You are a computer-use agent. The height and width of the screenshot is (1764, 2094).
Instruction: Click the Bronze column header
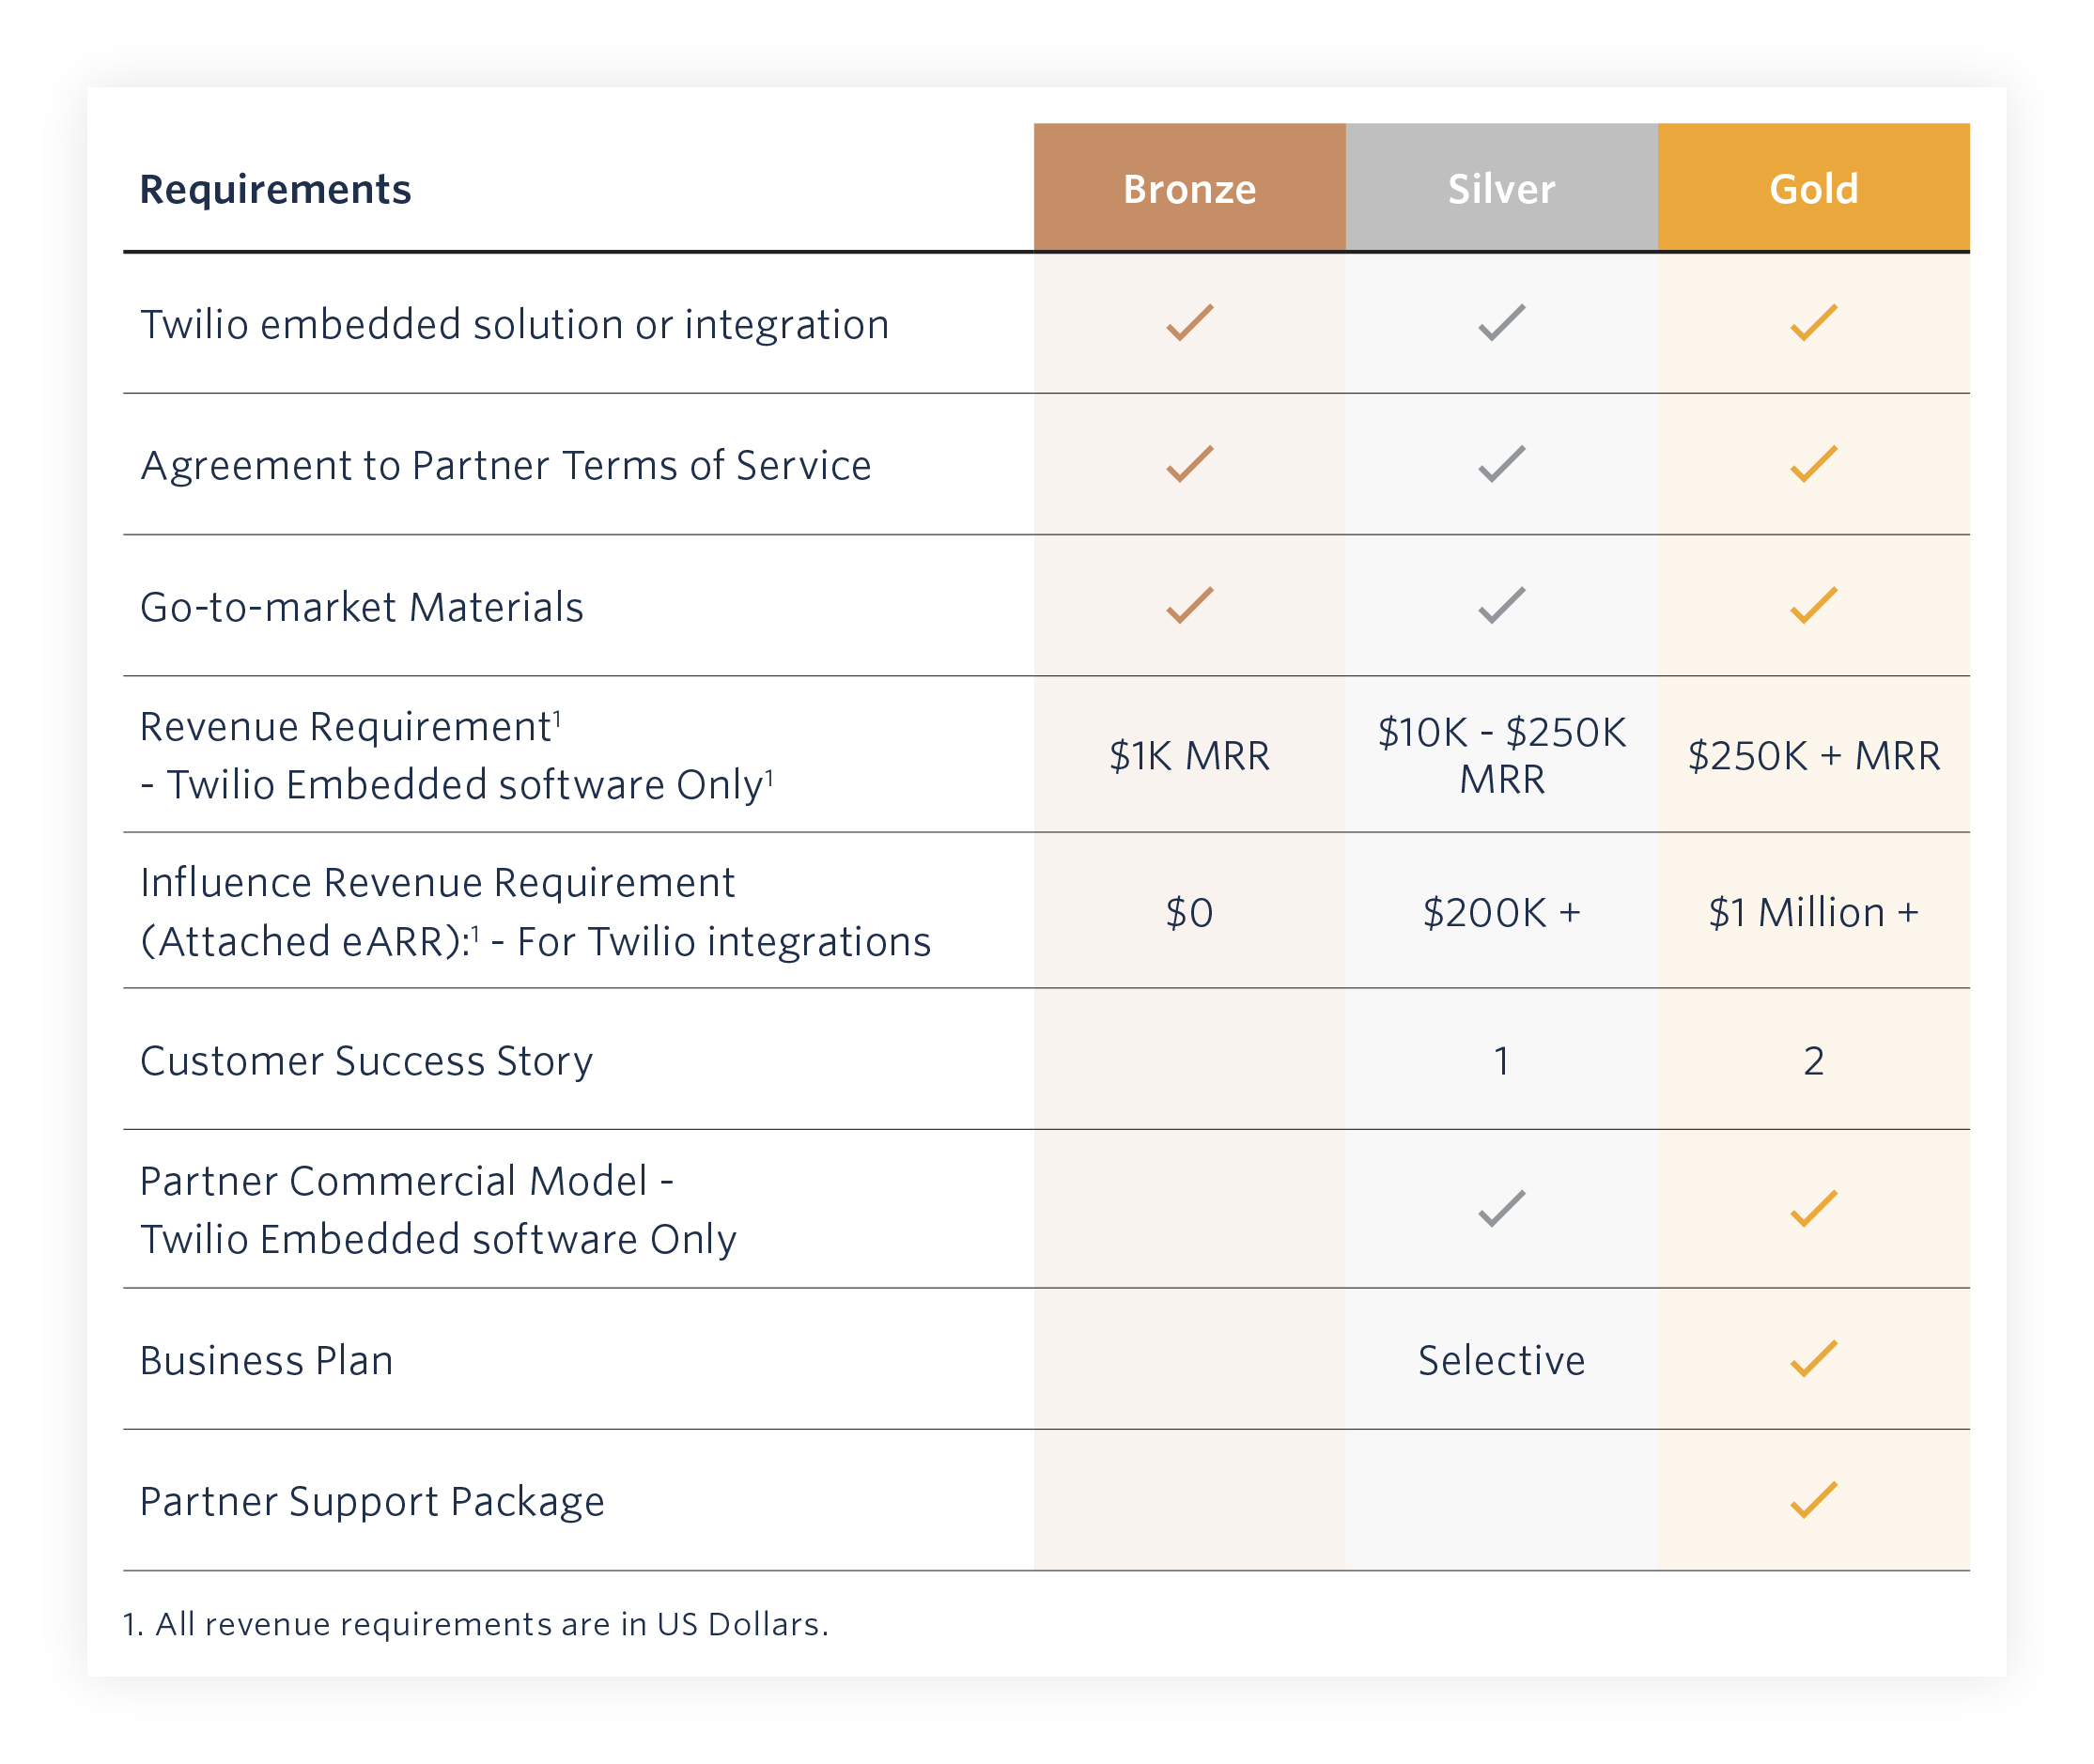(x=1189, y=188)
